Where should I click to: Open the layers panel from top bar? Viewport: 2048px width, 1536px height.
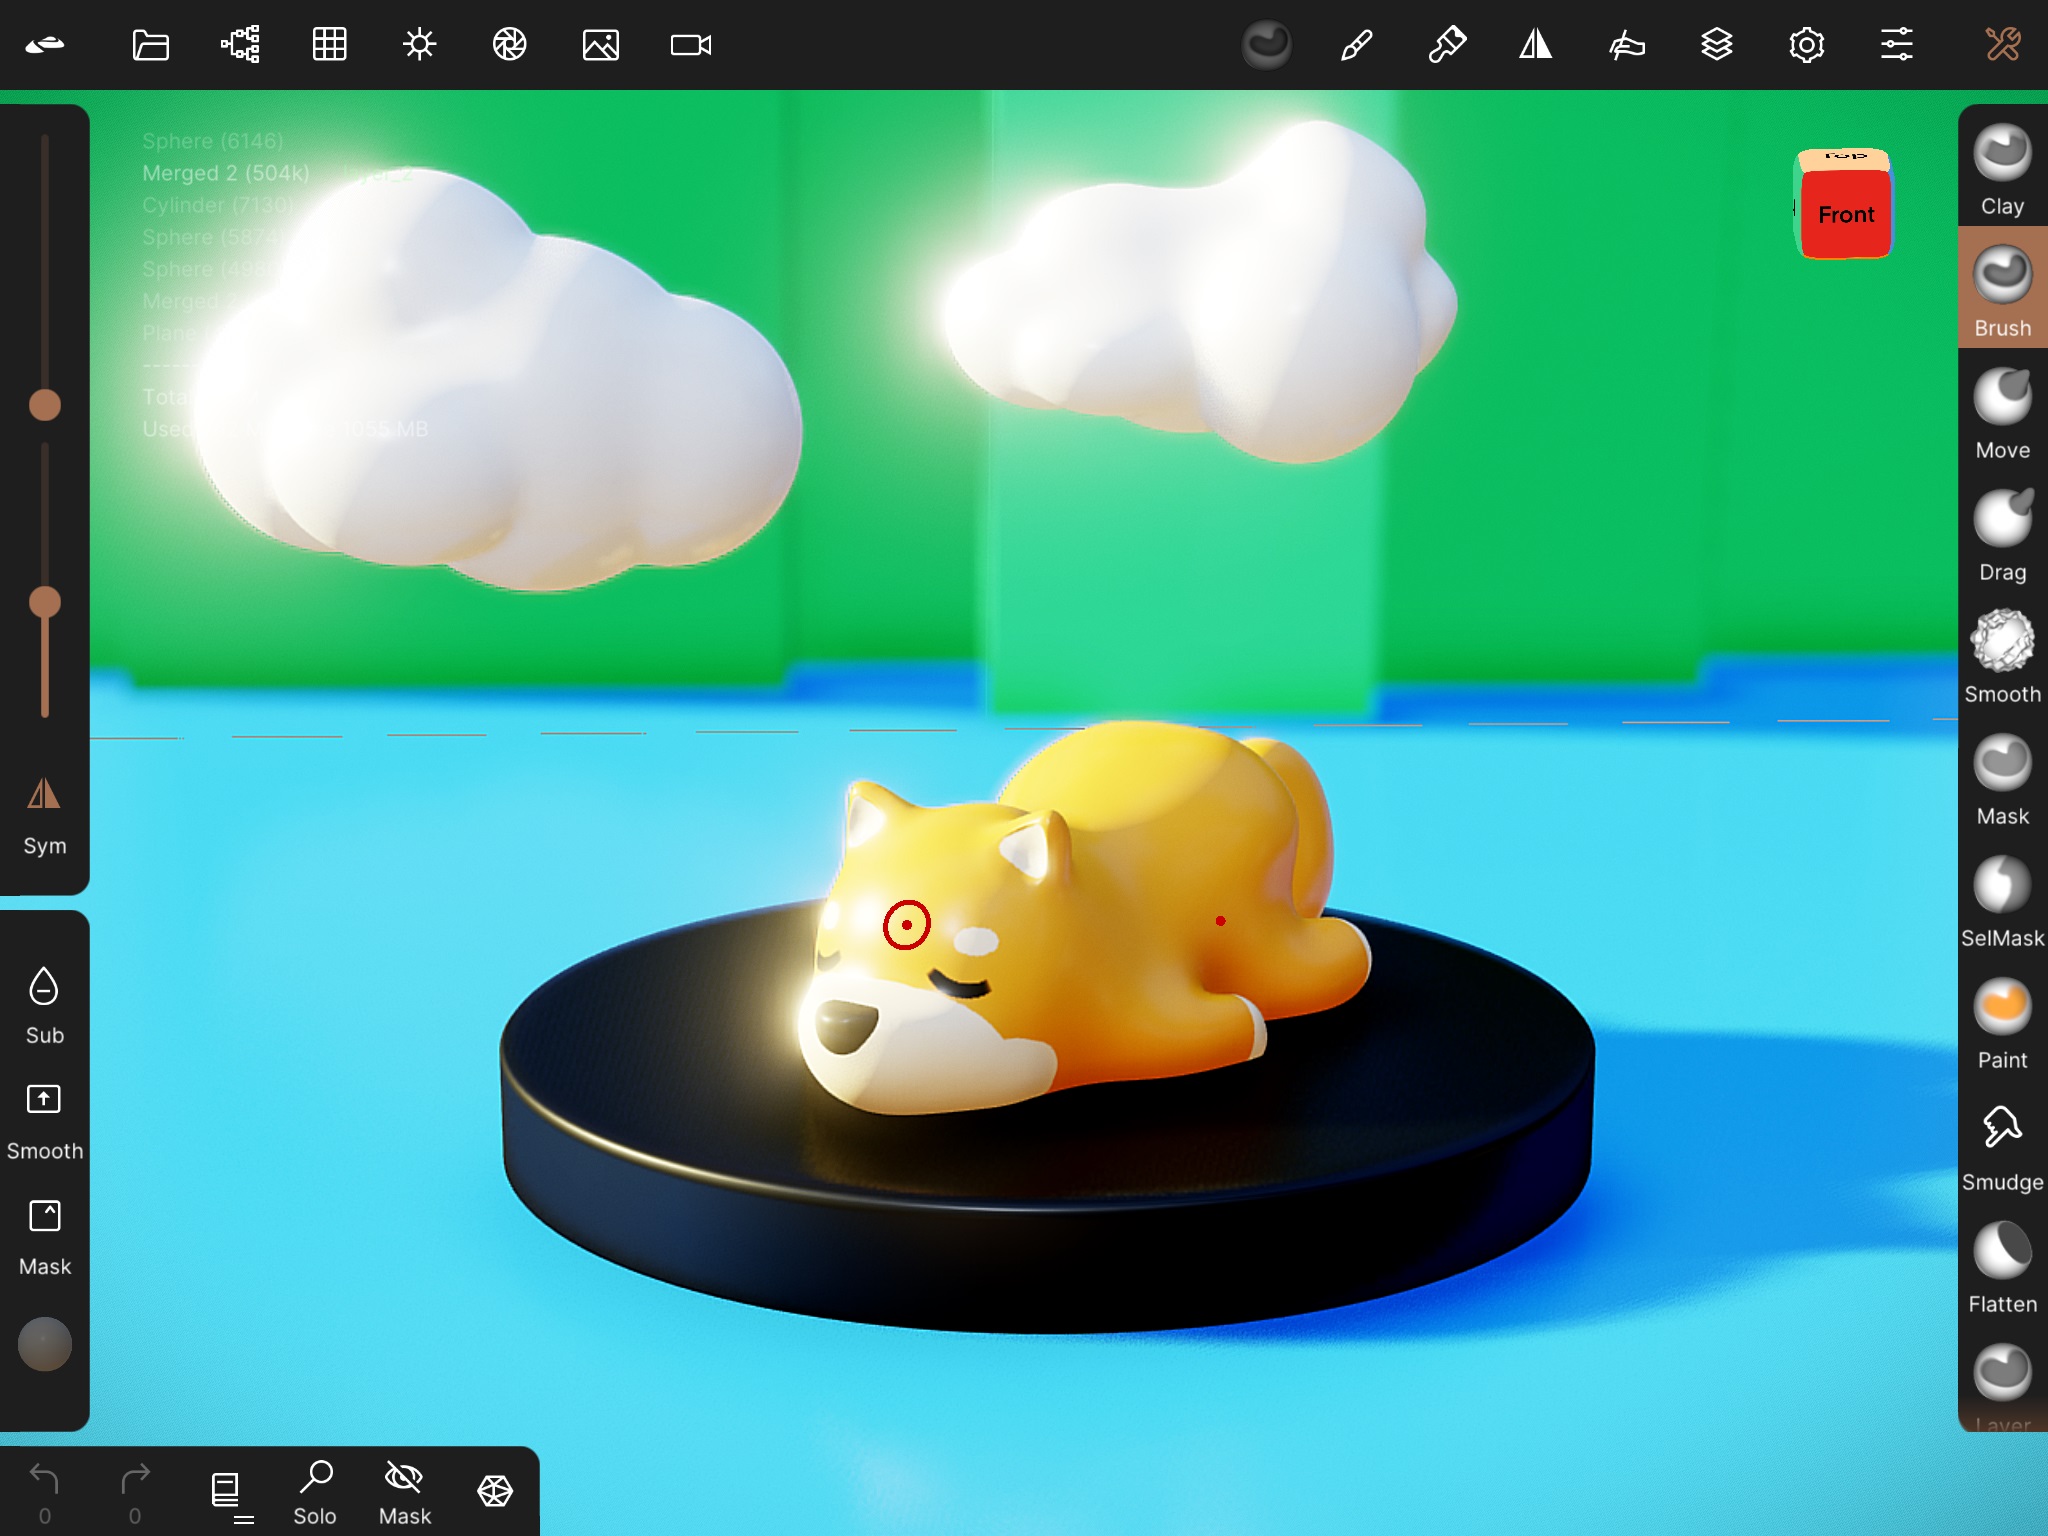(x=1718, y=44)
